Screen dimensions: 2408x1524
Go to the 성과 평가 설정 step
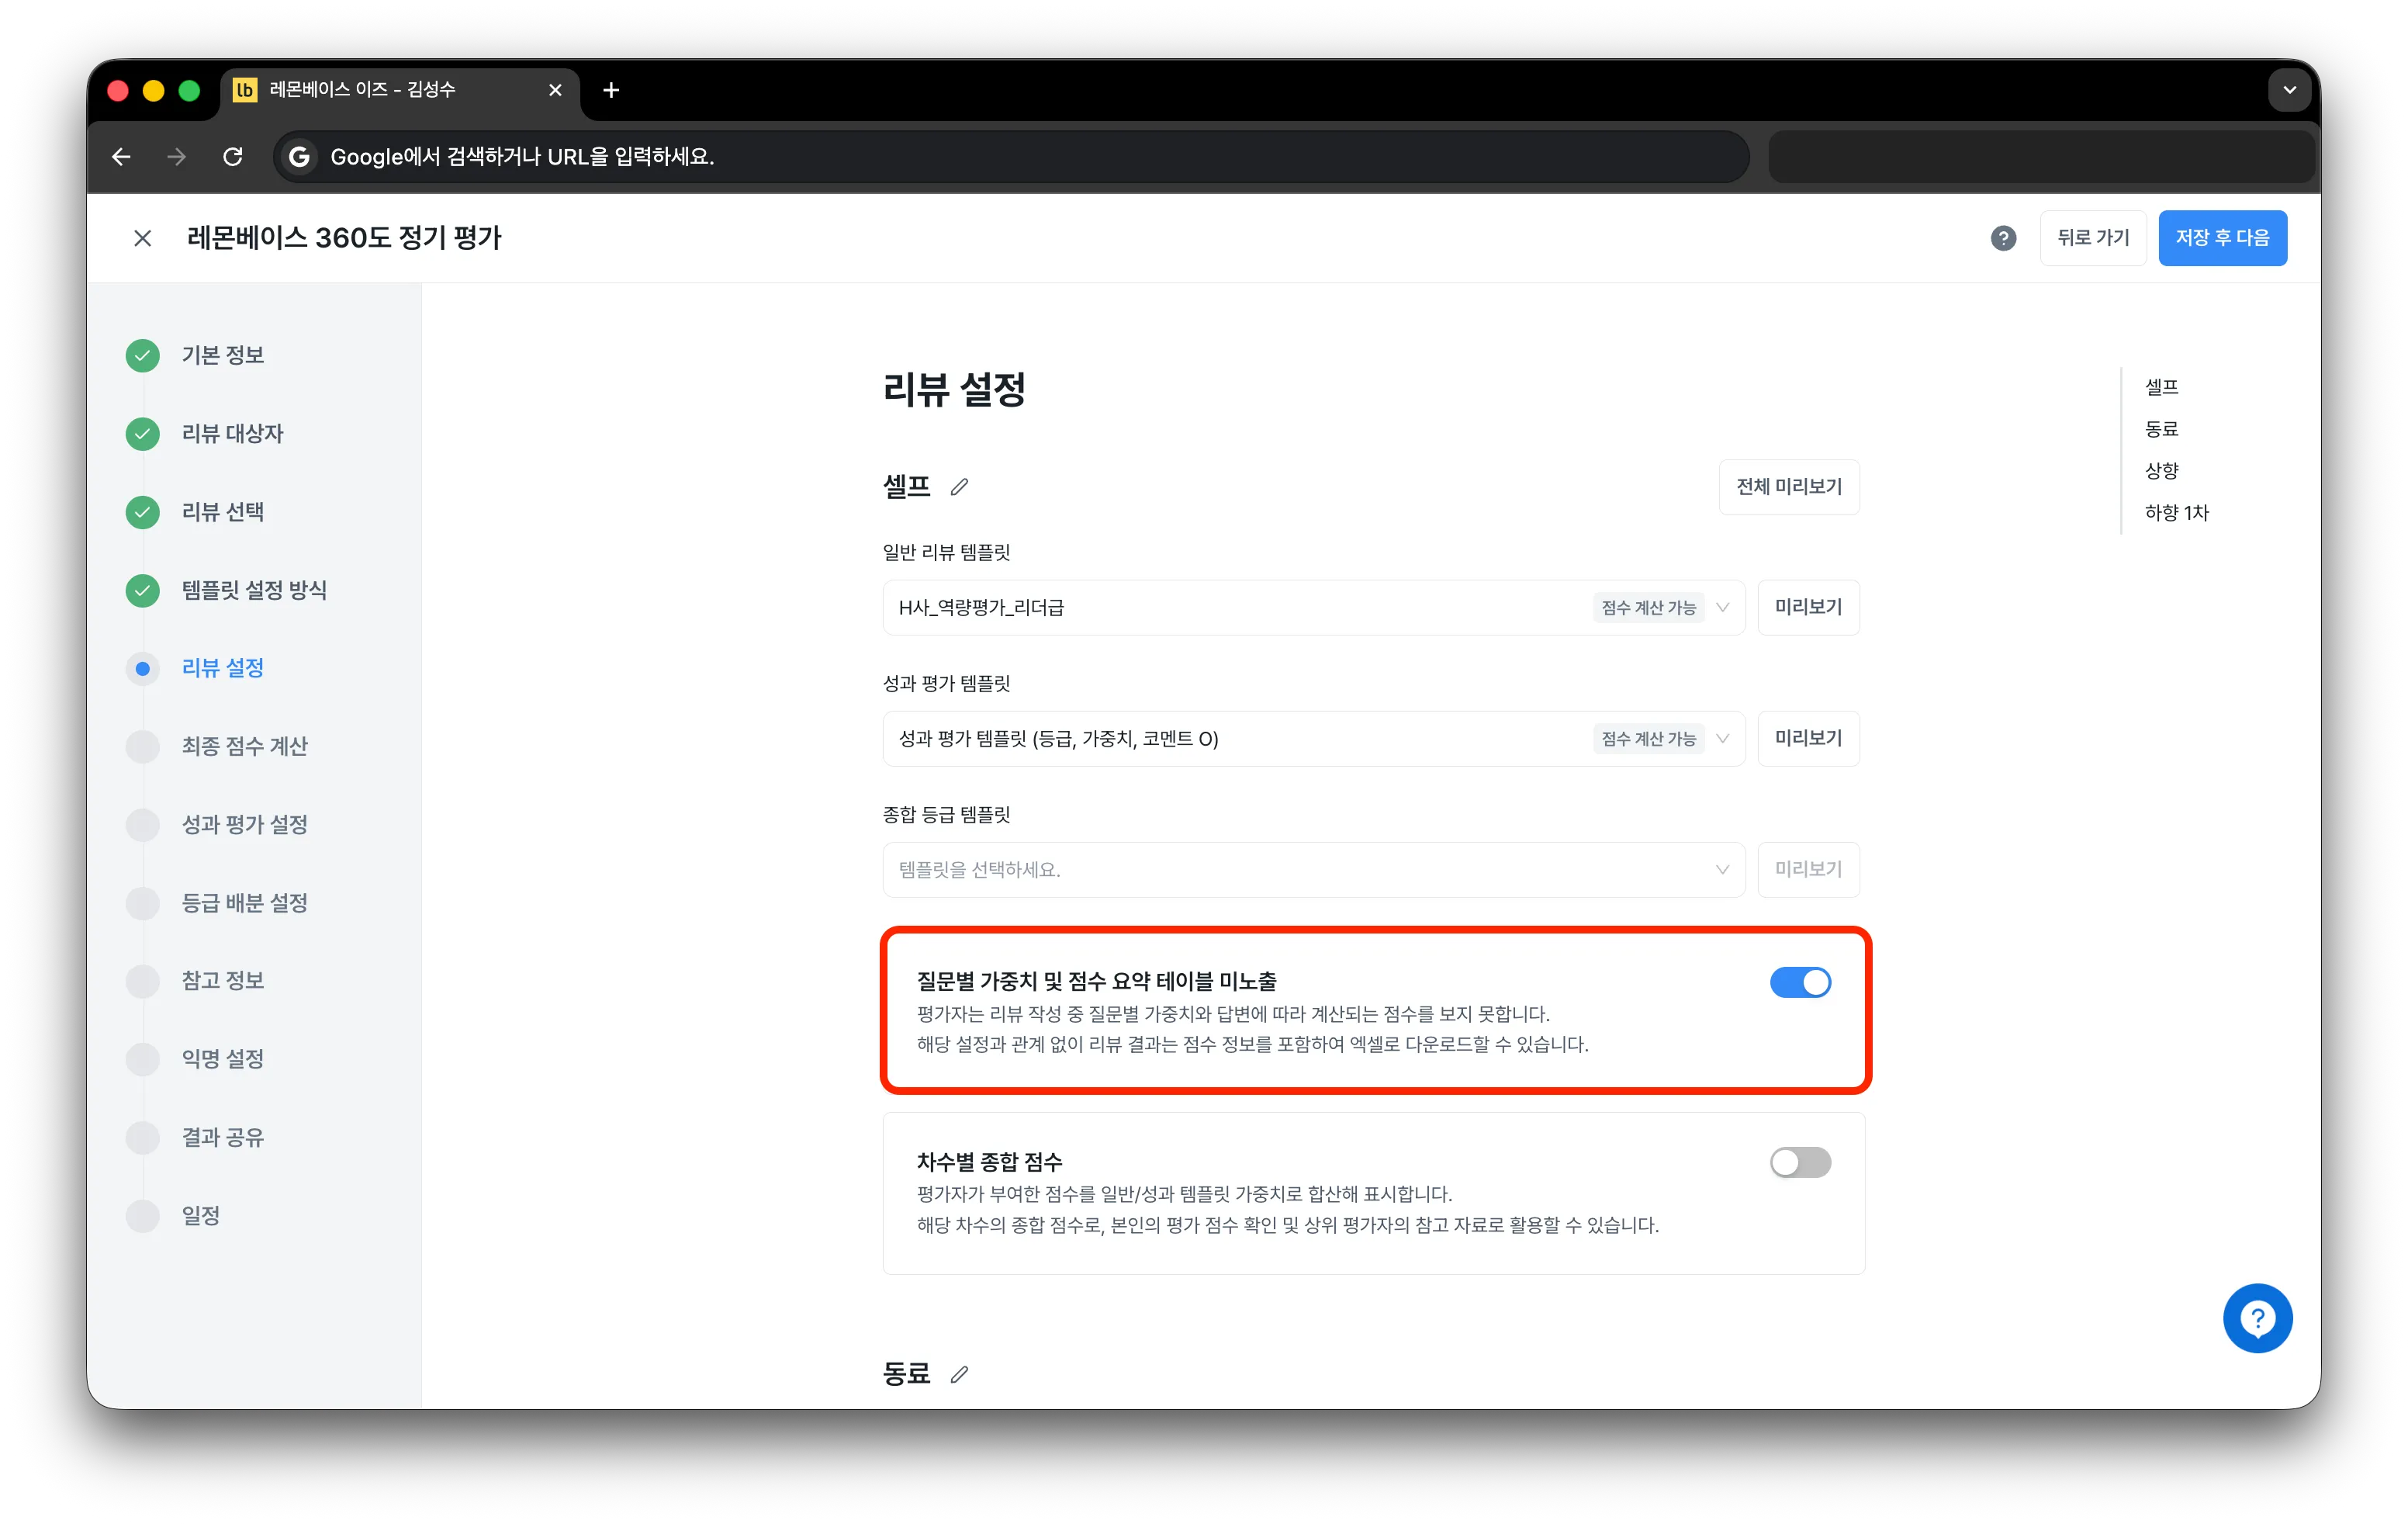coord(244,824)
